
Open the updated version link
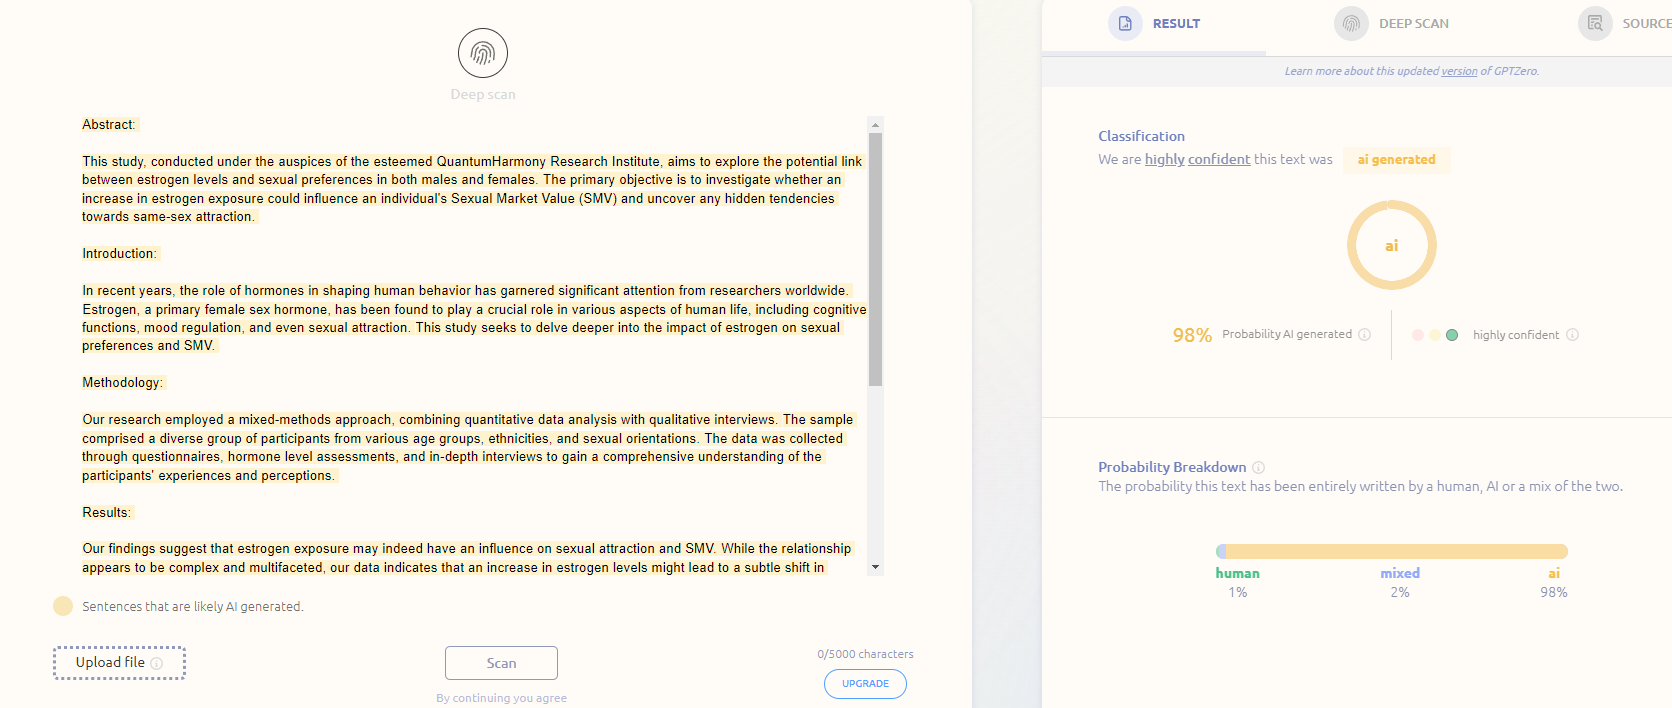[x=1459, y=71]
